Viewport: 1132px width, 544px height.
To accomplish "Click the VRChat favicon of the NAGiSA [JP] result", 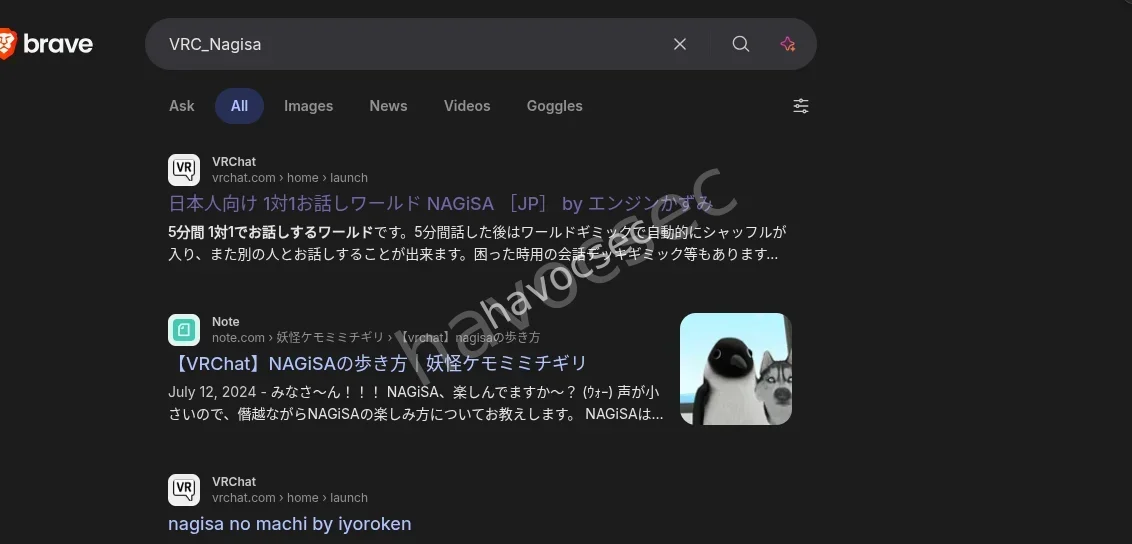I will 184,170.
